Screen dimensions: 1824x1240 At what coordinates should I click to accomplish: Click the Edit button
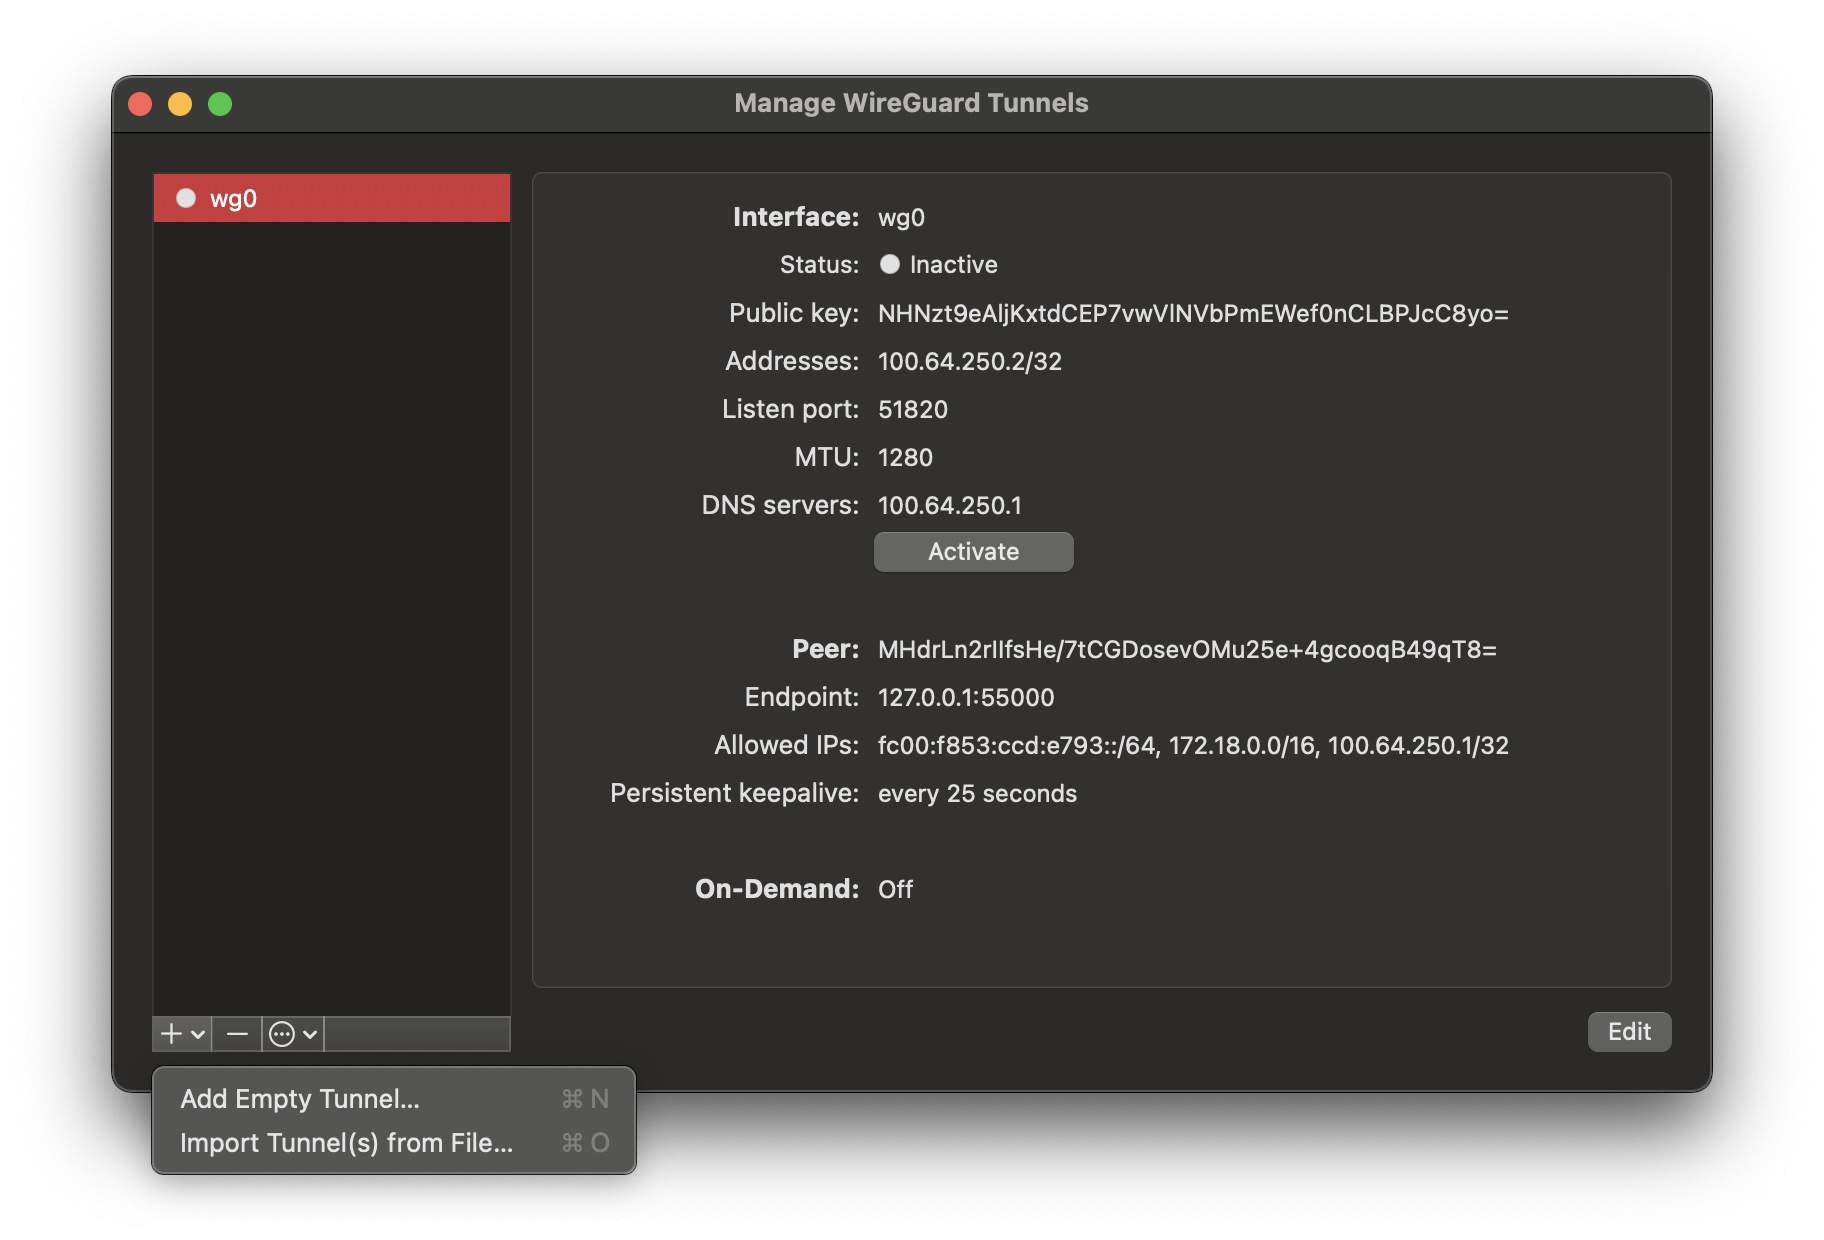coord(1629,1032)
